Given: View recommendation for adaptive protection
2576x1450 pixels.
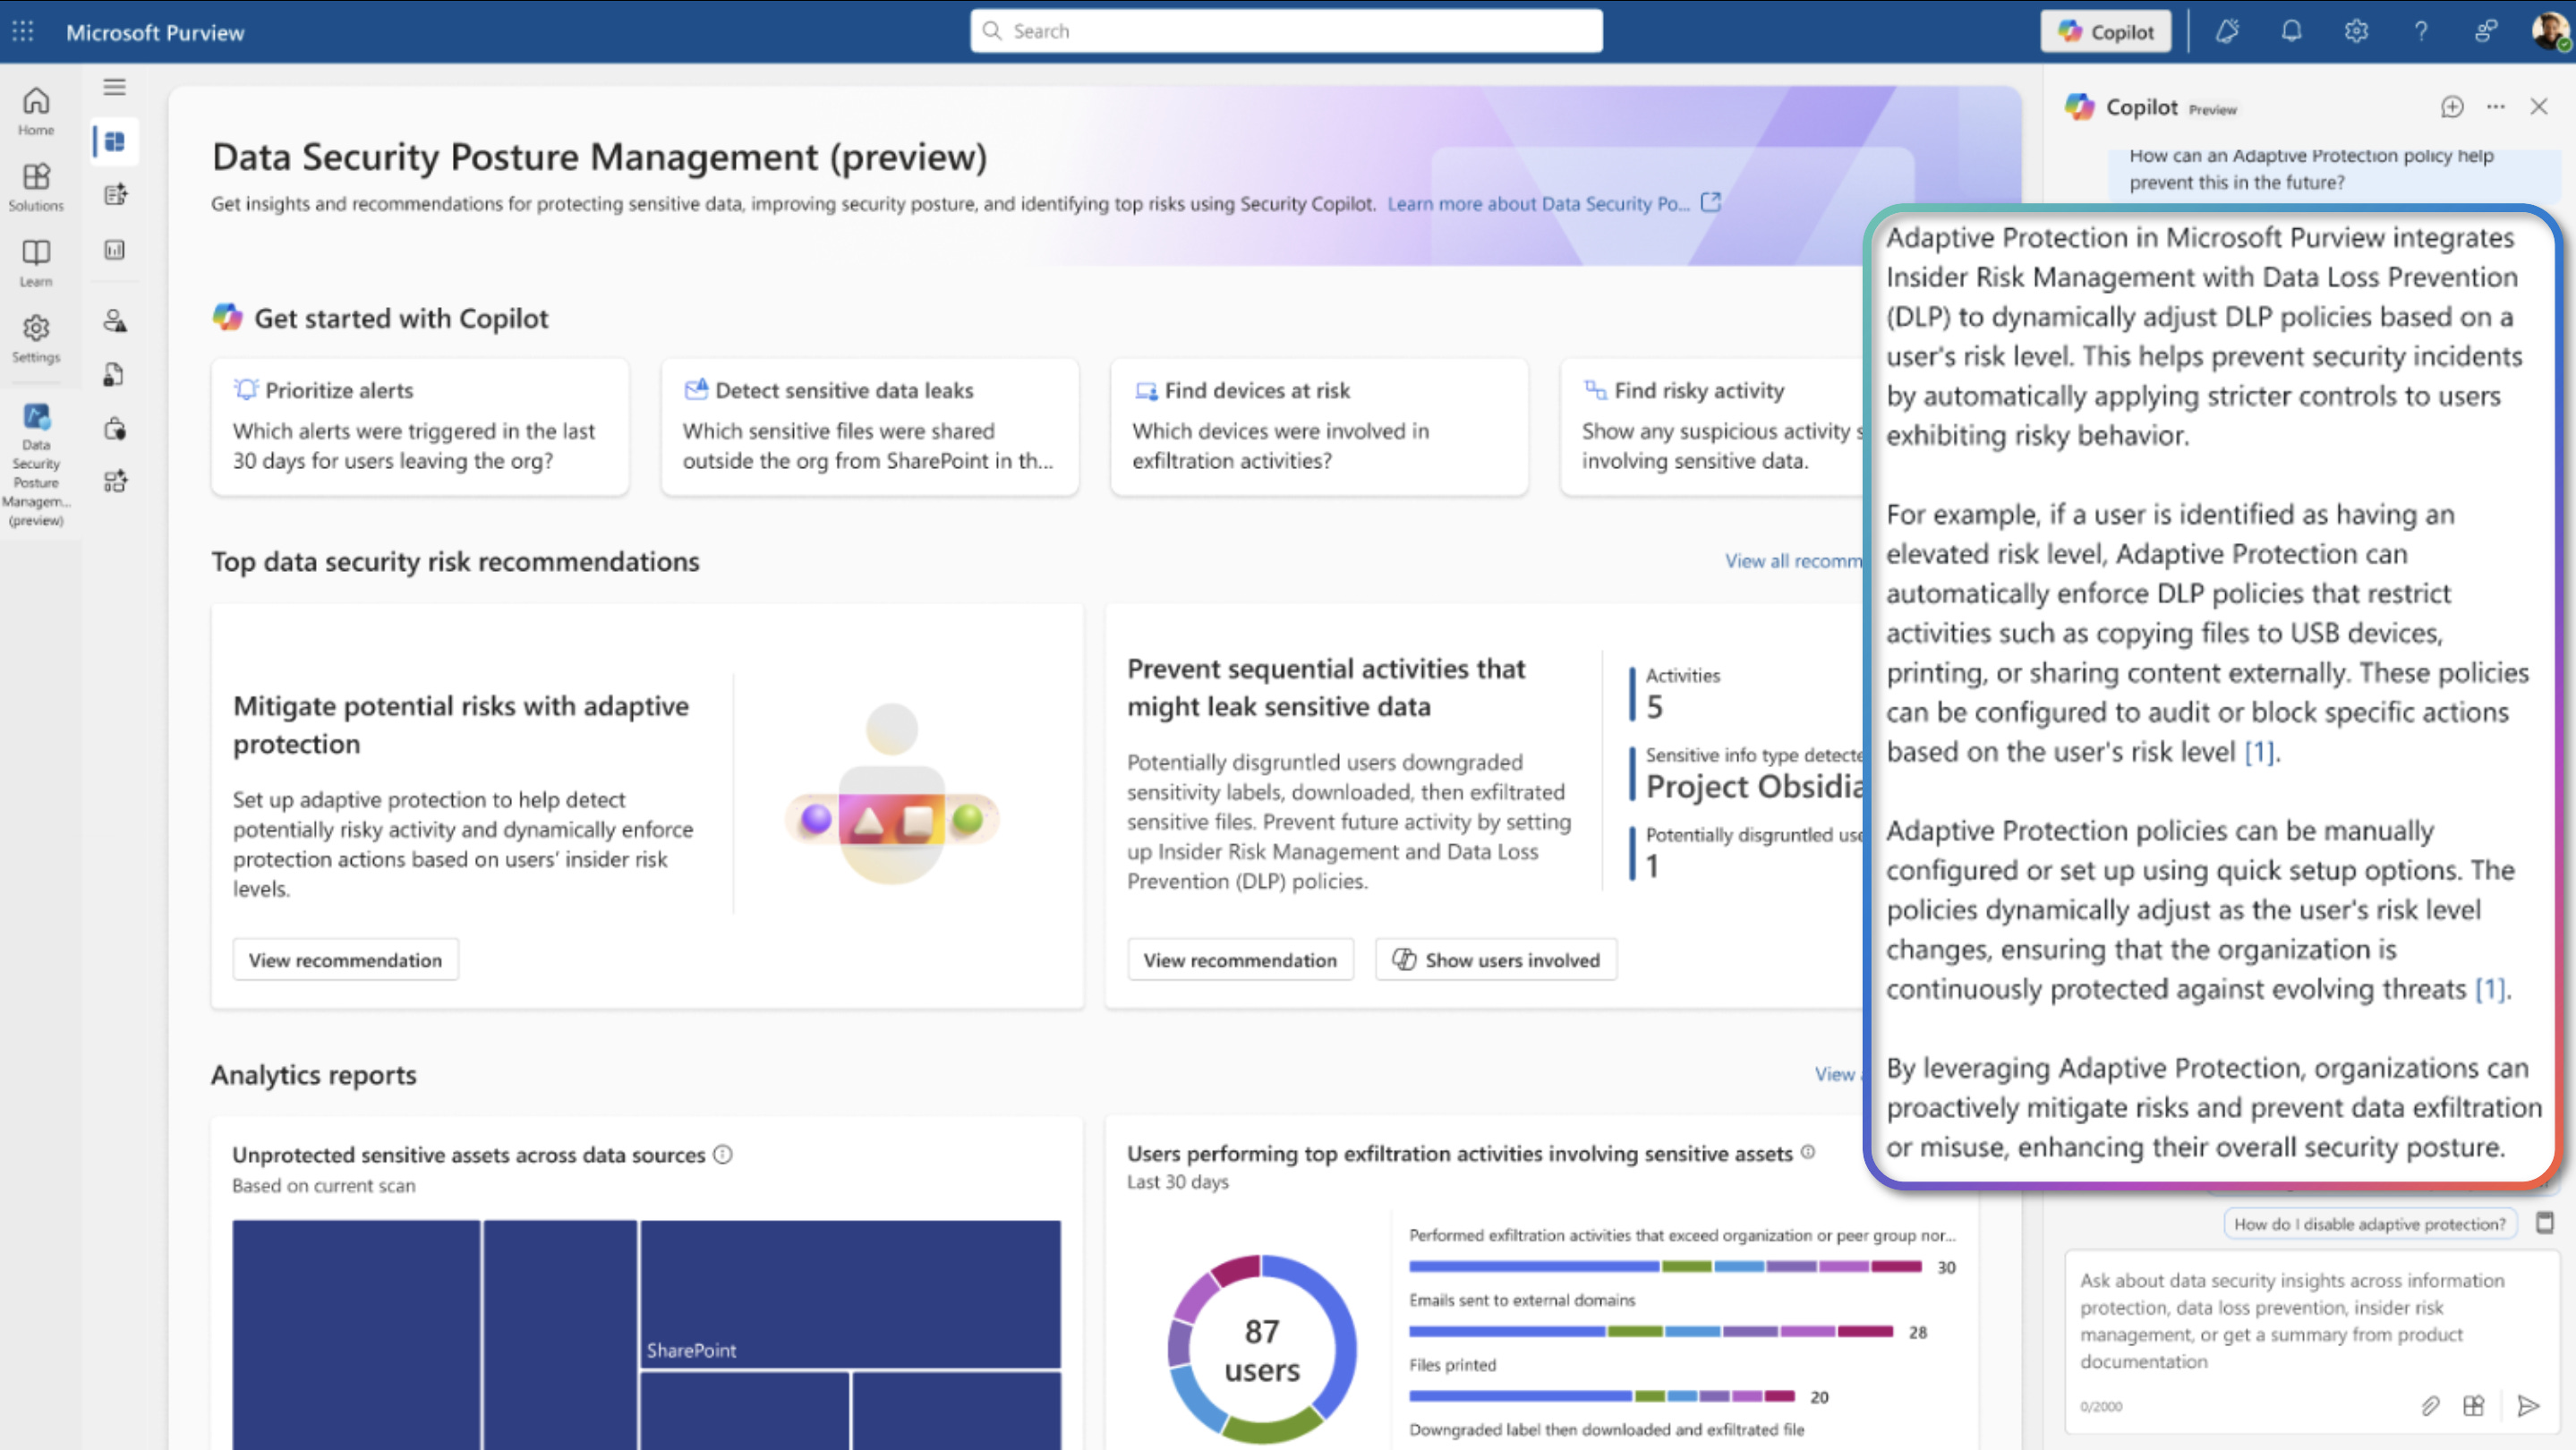Looking at the screenshot, I should pos(345,959).
